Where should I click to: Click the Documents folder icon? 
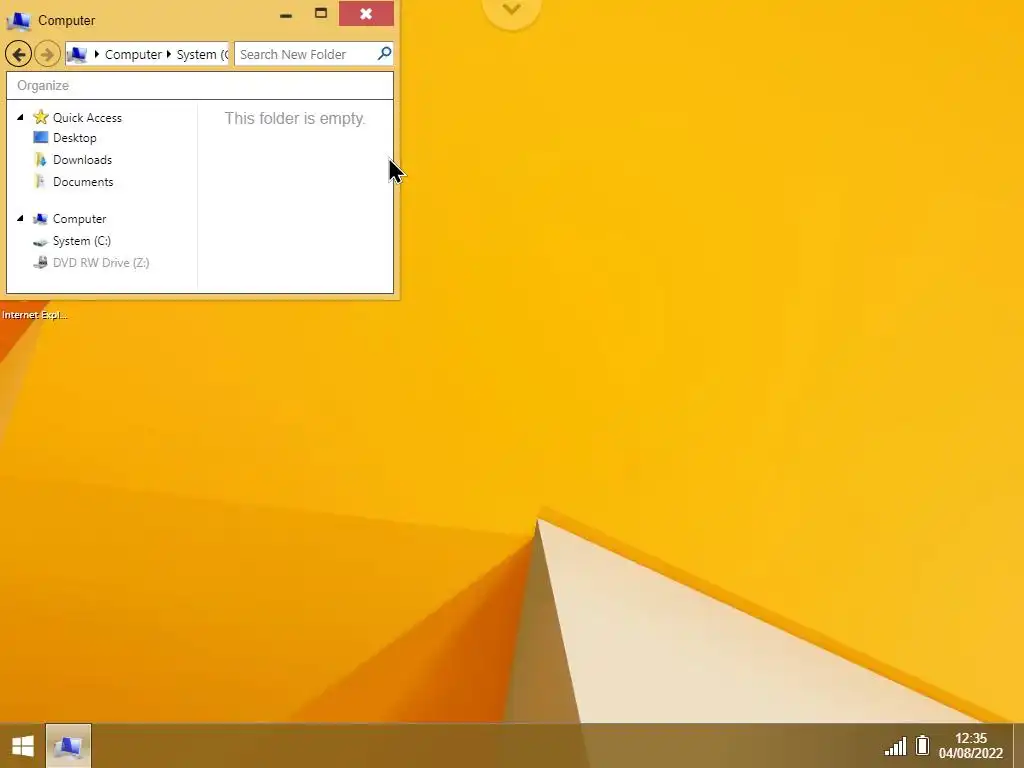tap(40, 181)
